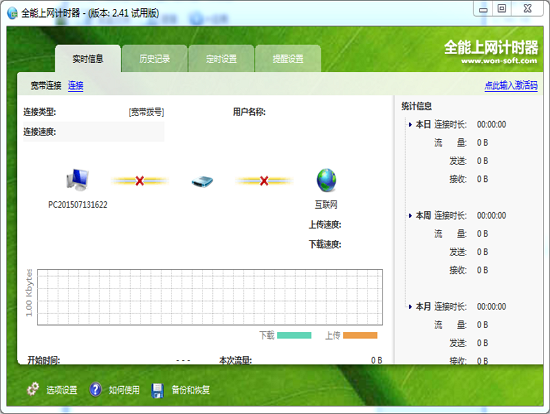550x414 pixels.
Task: Open the 提醒设置 tab
Action: (x=288, y=59)
